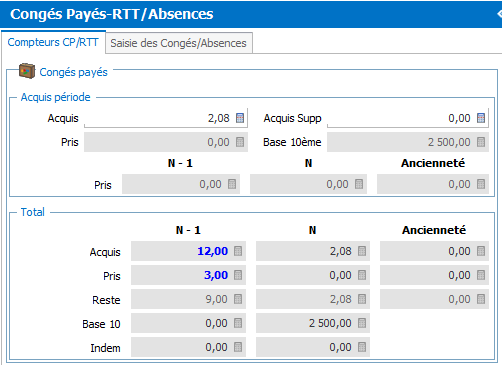502x365 pixels.
Task: Open the Saisie des Congés/Absences tab
Action: 179,43
